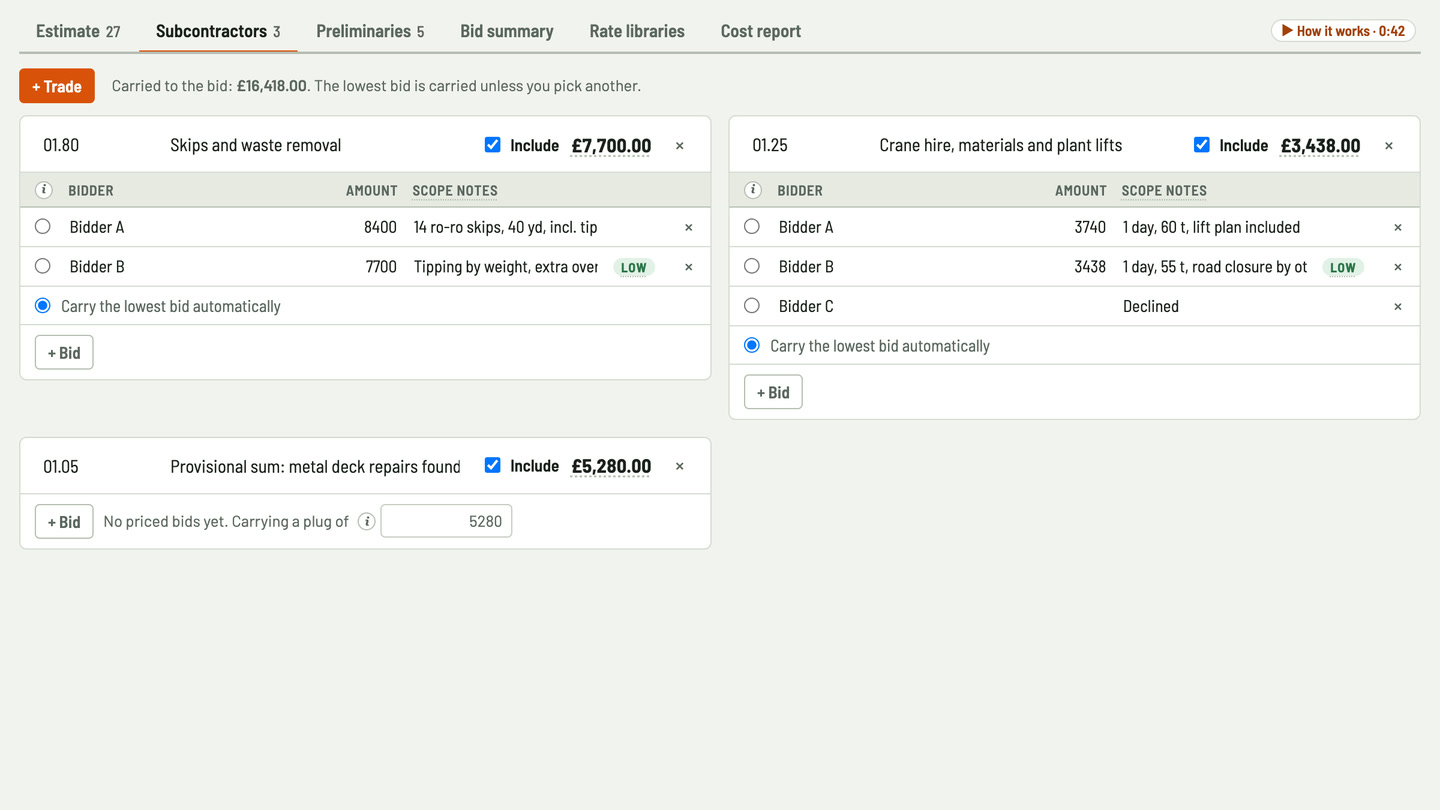
Task: Open info icon in Skips bidder header
Action: (44, 190)
